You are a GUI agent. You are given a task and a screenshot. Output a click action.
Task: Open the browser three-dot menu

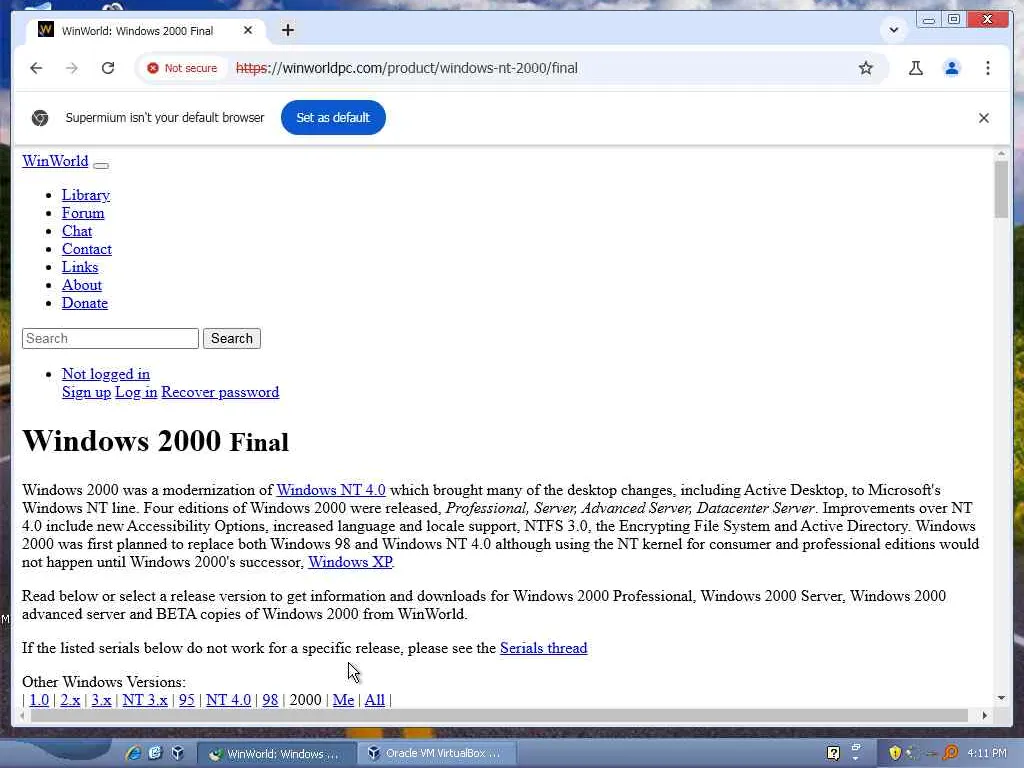click(x=987, y=68)
